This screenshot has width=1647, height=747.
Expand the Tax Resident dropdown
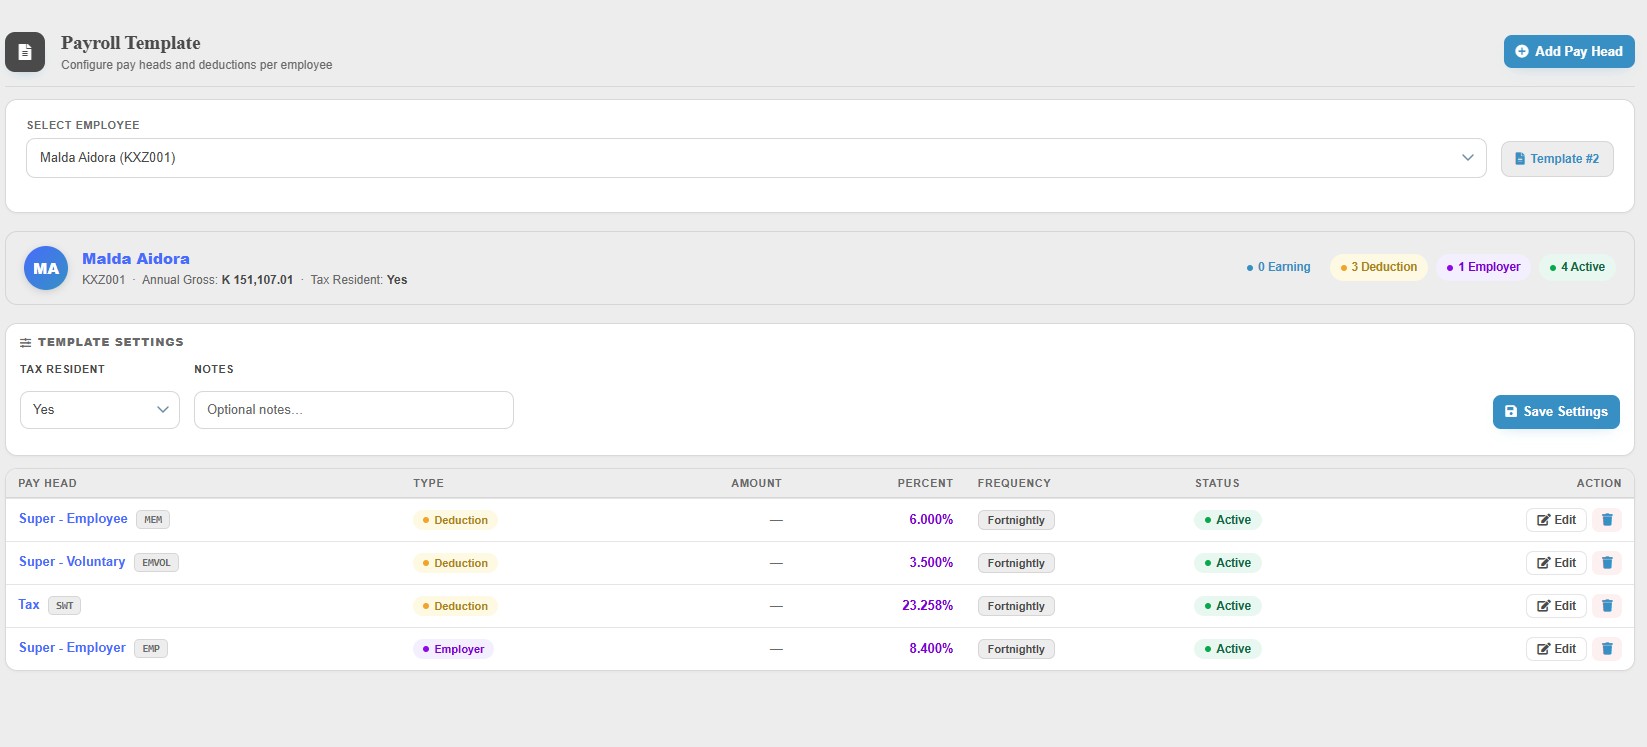(100, 410)
